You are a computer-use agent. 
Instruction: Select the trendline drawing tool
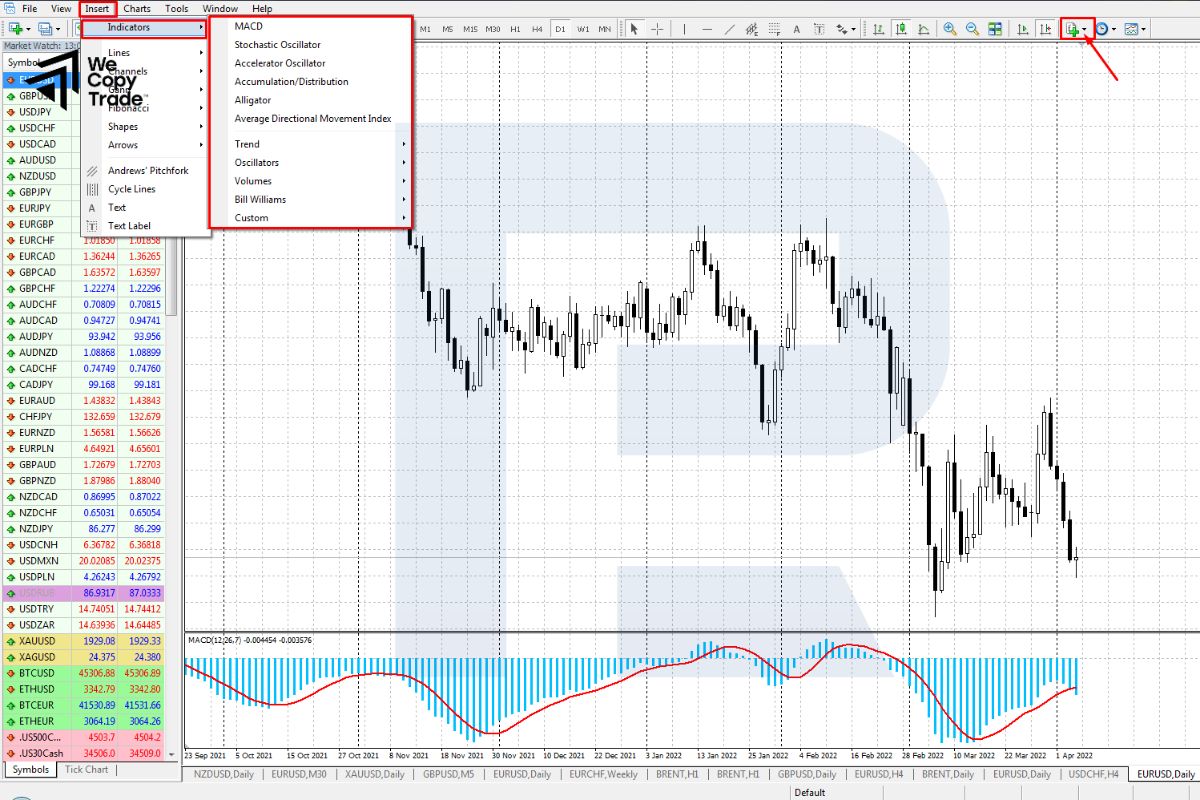coord(730,29)
